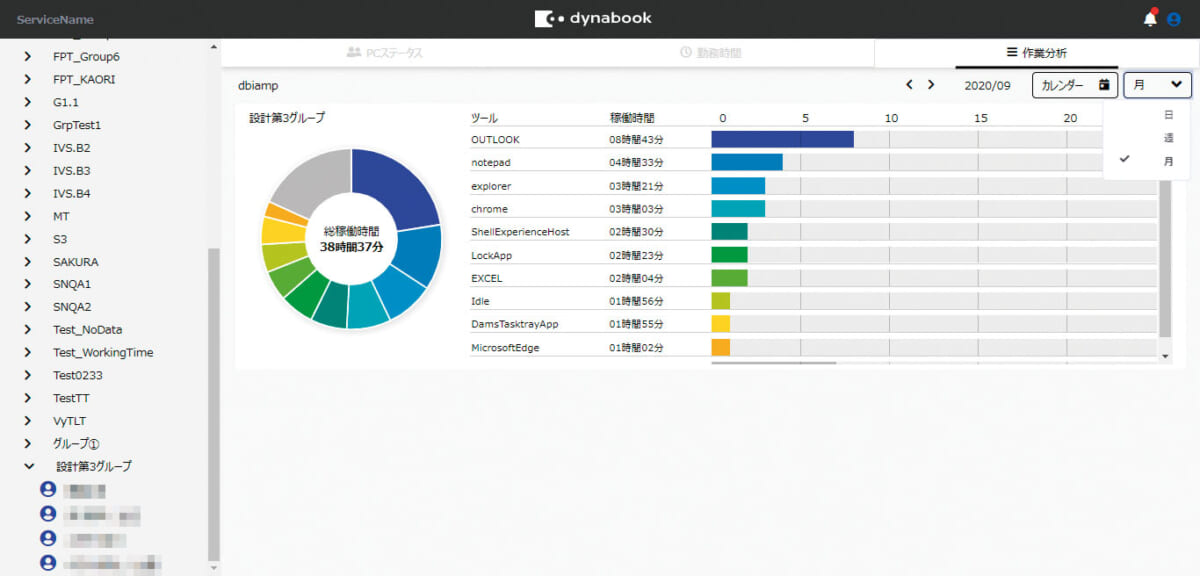This screenshot has width=1200, height=576.
Task: Choose the 週 (week) option in dropdown
Action: pos(1168,138)
